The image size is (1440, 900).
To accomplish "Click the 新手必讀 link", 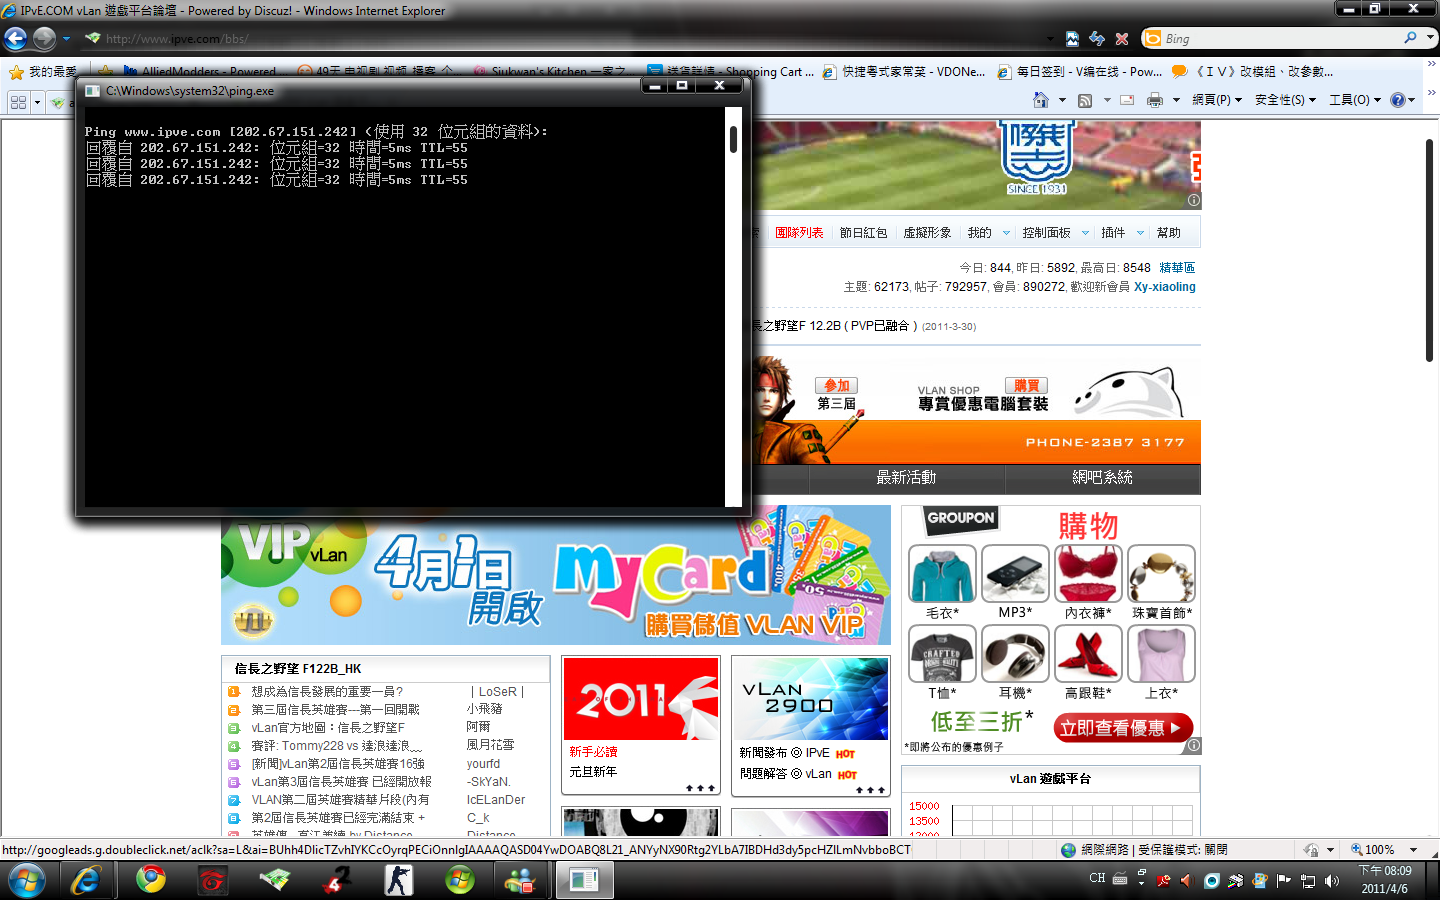I will [x=593, y=752].
